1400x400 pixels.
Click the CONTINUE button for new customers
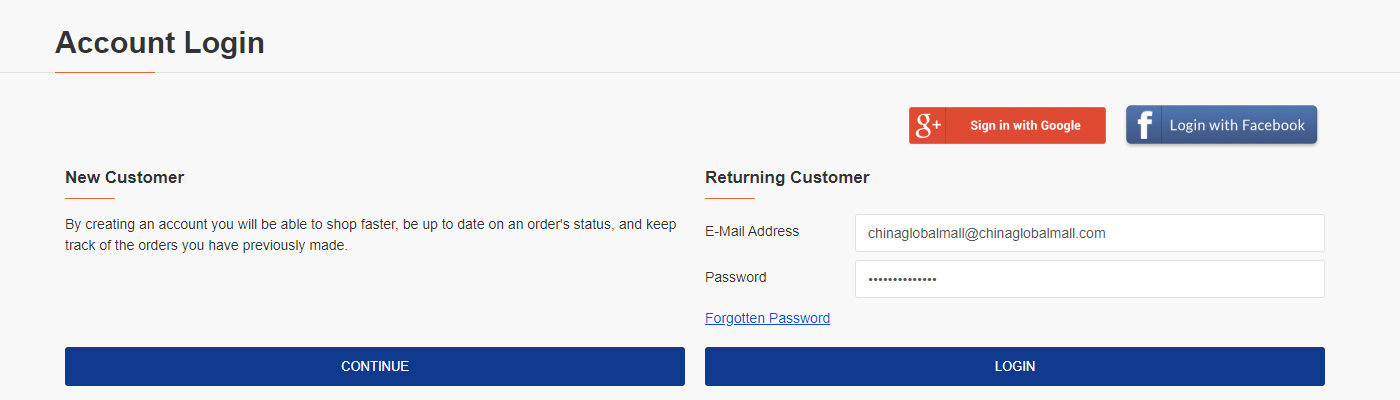pos(375,366)
